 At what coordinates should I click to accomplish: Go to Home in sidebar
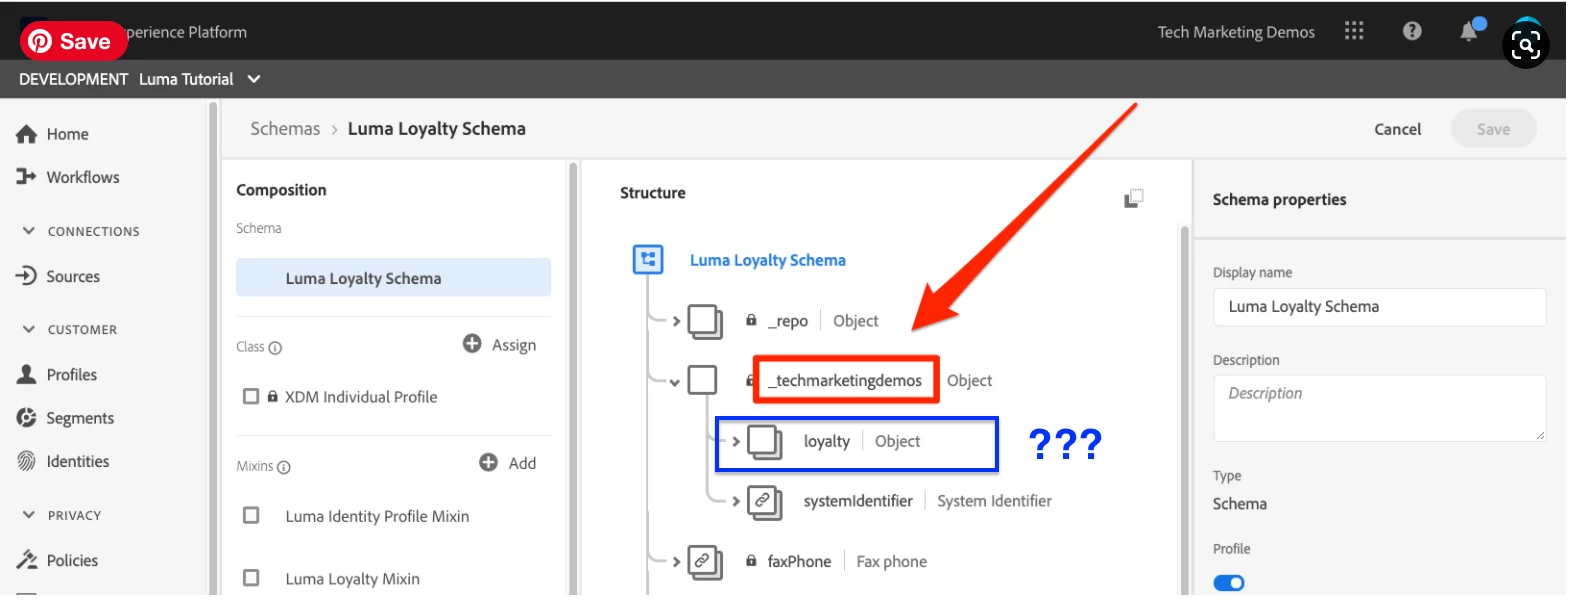point(67,134)
